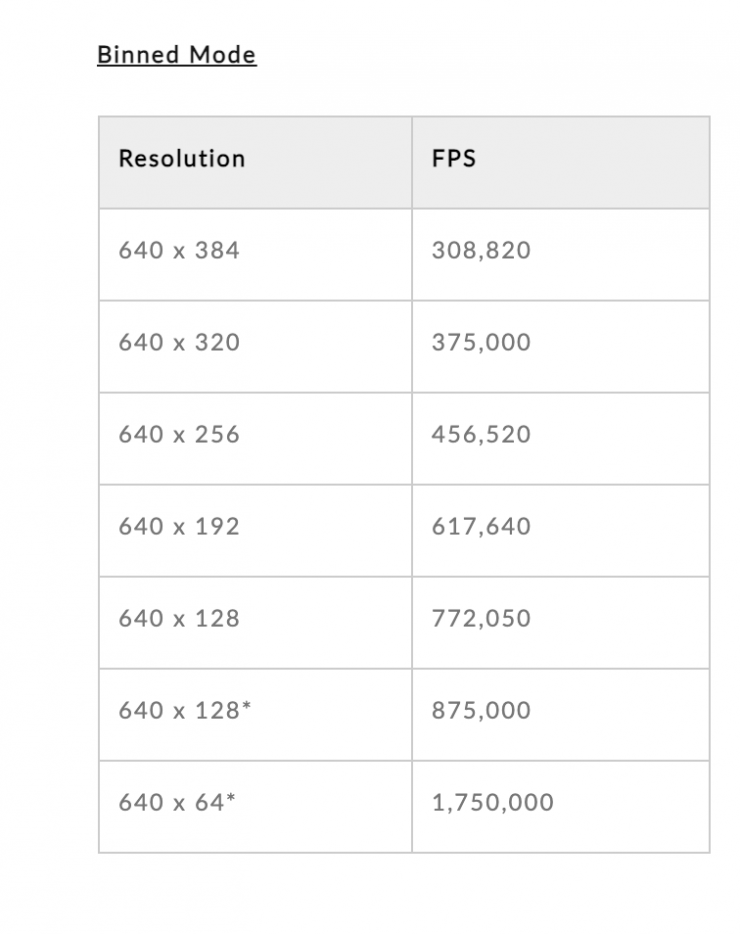Select the 772,050 FPS value

481,619
